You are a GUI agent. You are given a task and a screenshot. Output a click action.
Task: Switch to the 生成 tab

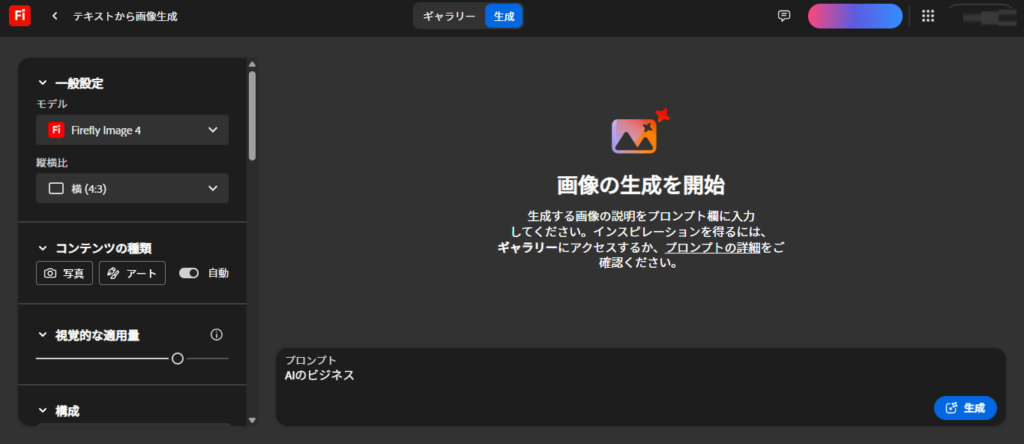pyautogui.click(x=504, y=16)
